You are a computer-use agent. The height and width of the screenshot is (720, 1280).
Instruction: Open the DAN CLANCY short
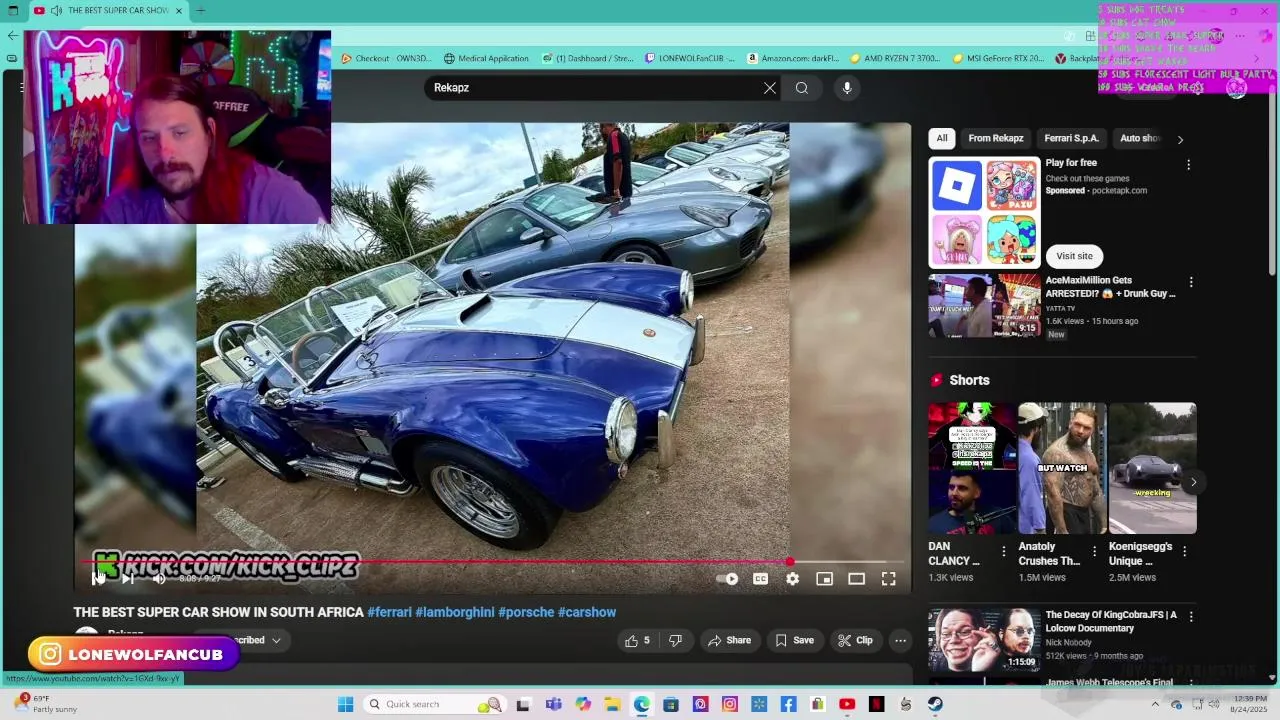(x=972, y=468)
